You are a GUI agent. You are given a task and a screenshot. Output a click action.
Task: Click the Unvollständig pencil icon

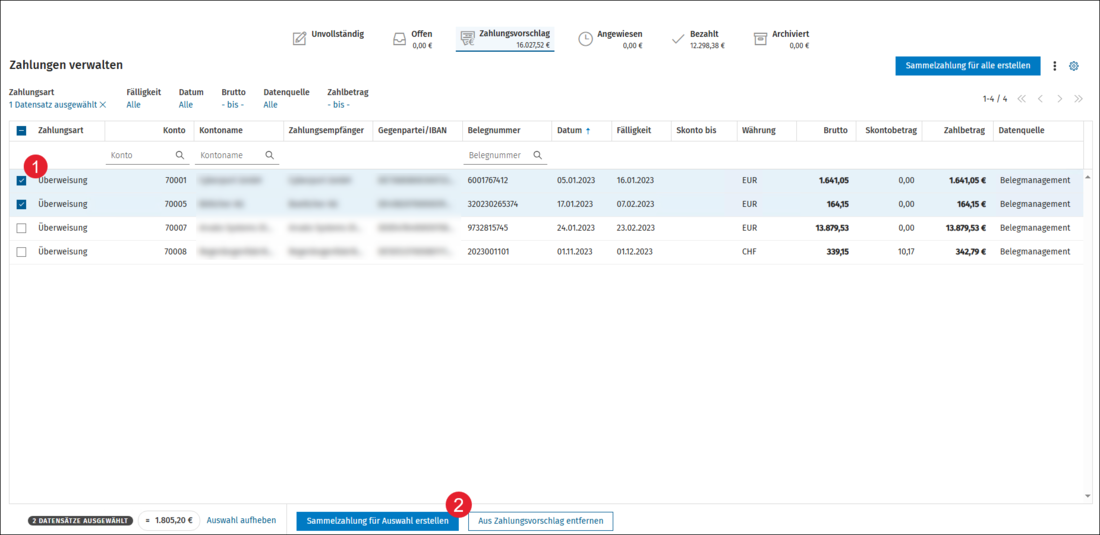[300, 39]
